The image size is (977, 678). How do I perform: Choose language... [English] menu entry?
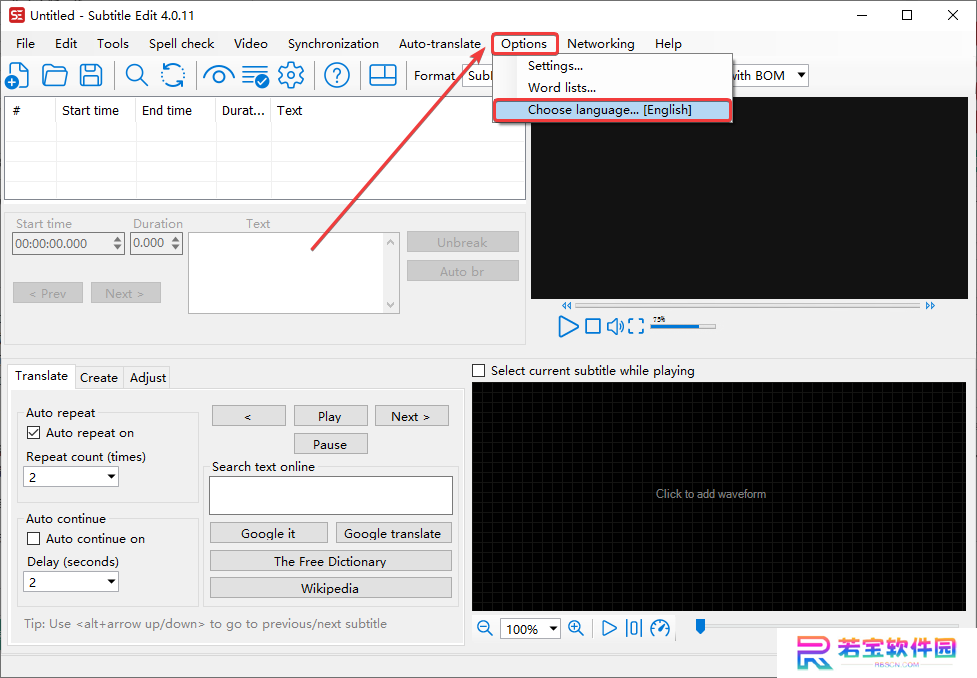click(612, 110)
